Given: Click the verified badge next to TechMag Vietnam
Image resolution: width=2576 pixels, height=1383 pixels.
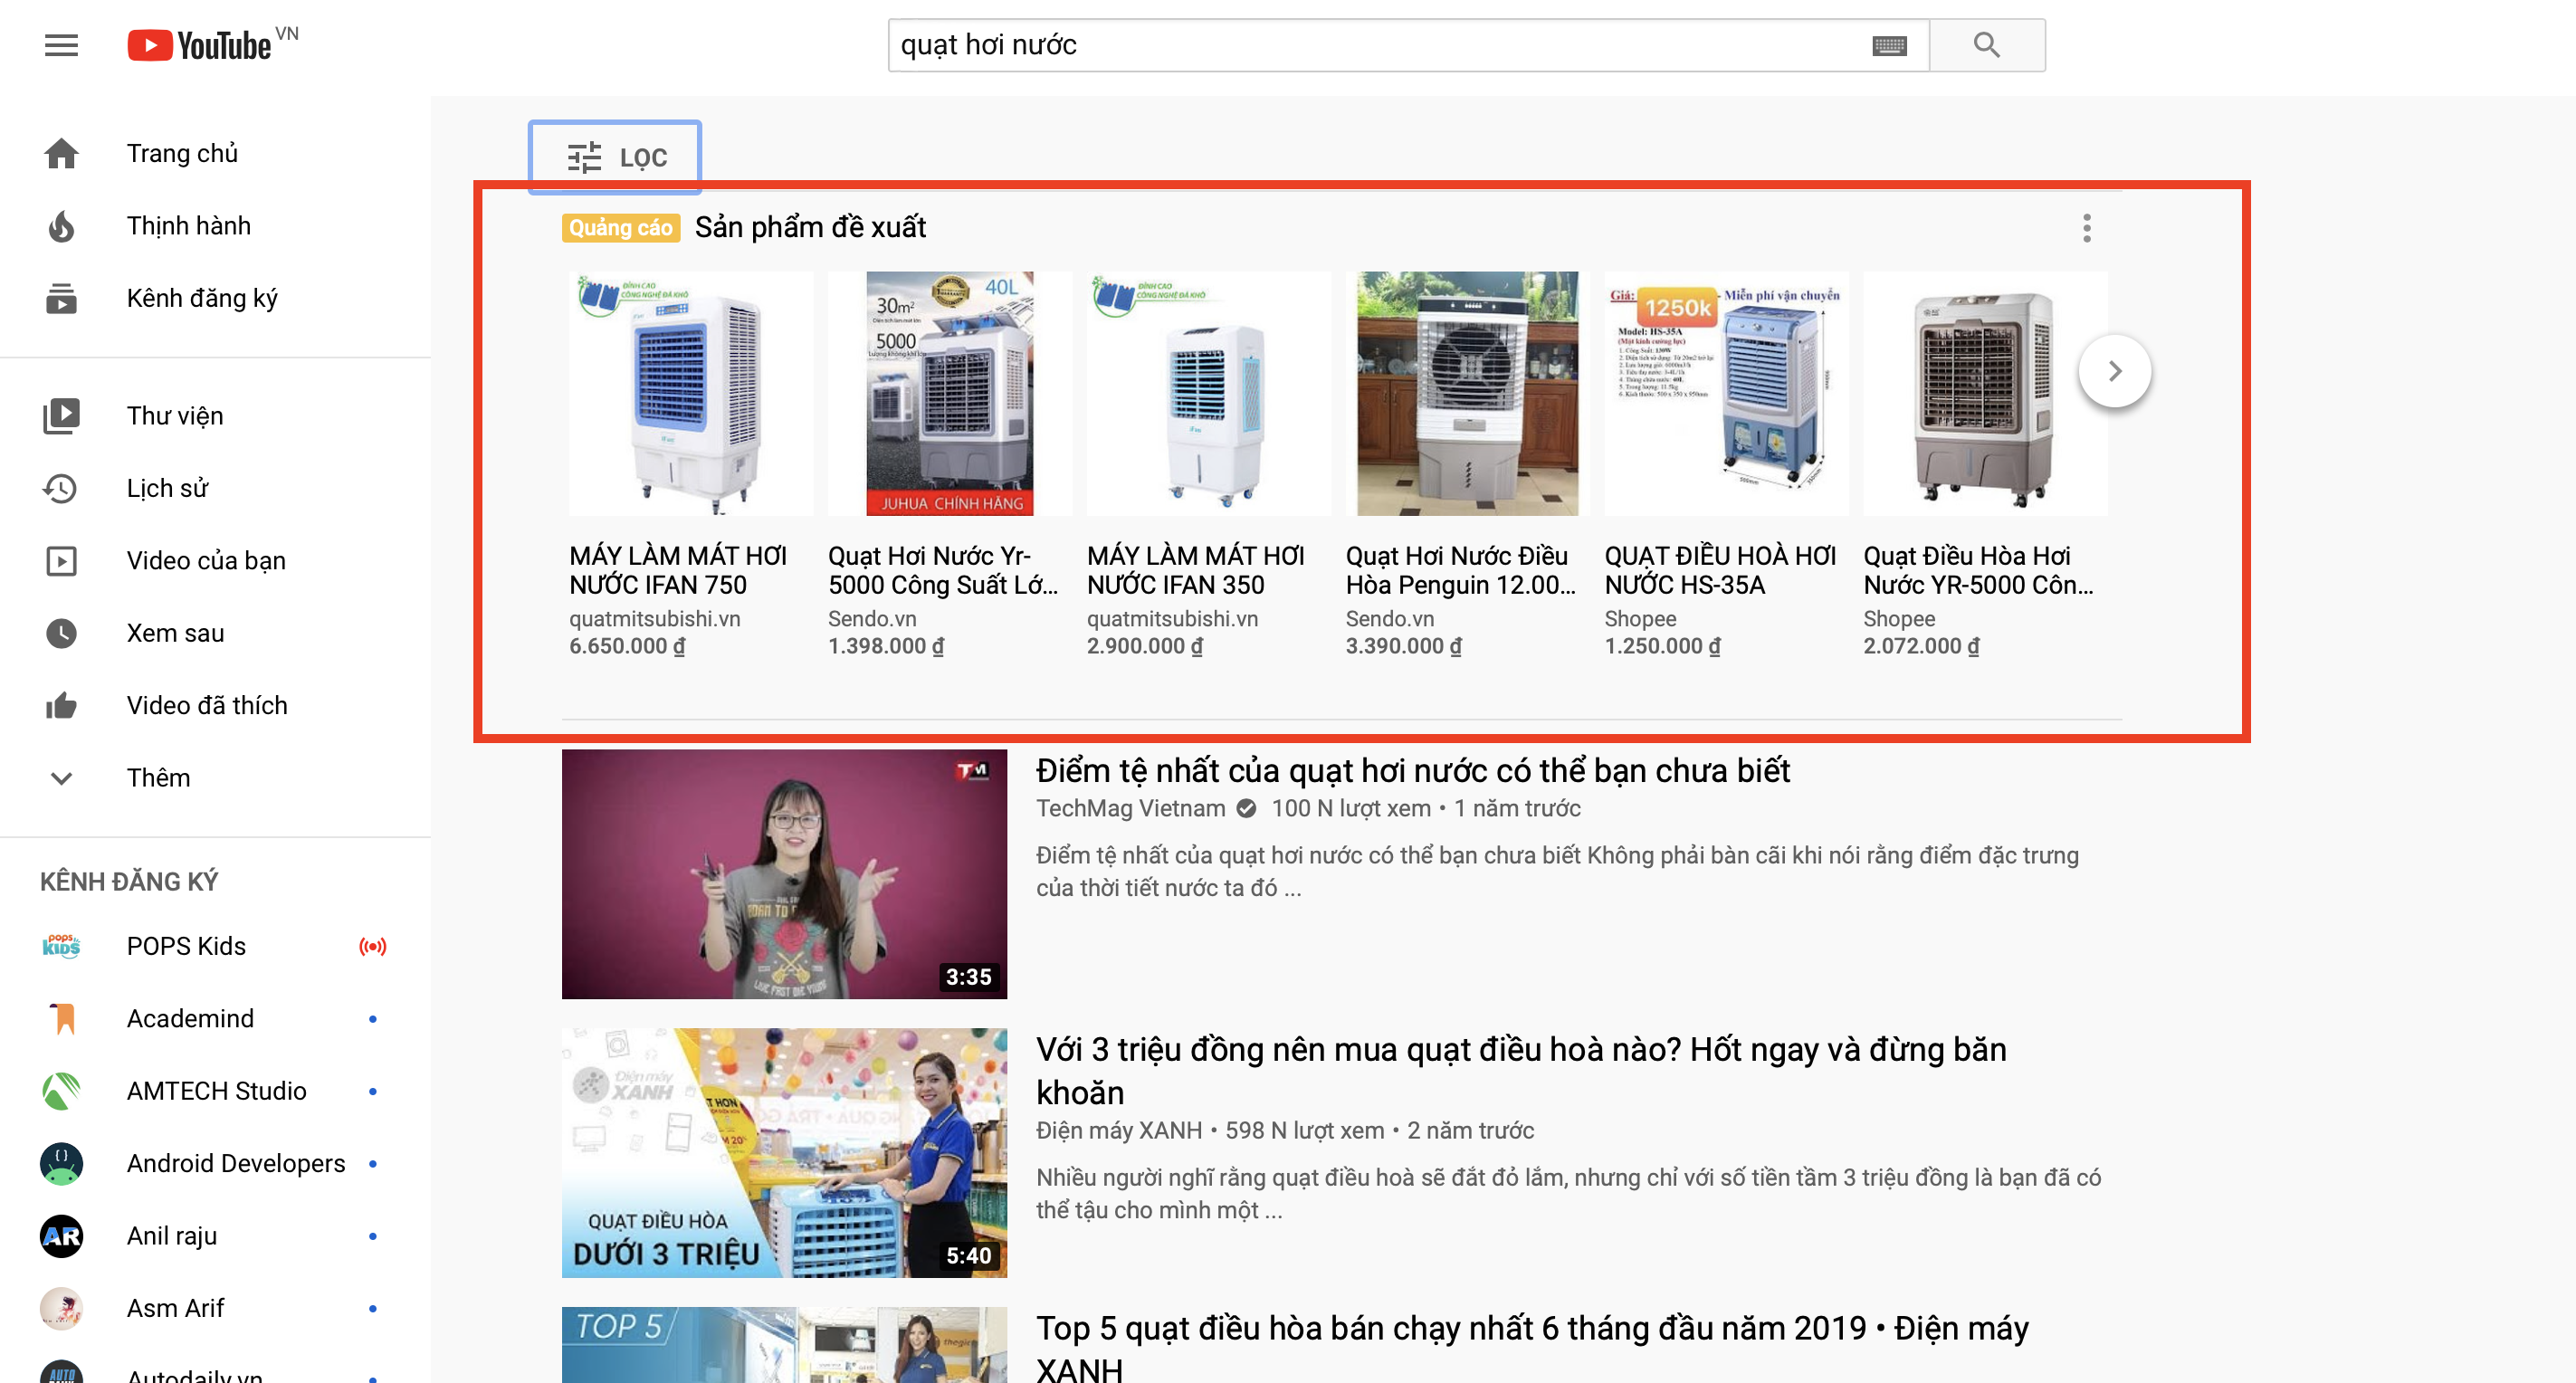Looking at the screenshot, I should coord(1245,808).
